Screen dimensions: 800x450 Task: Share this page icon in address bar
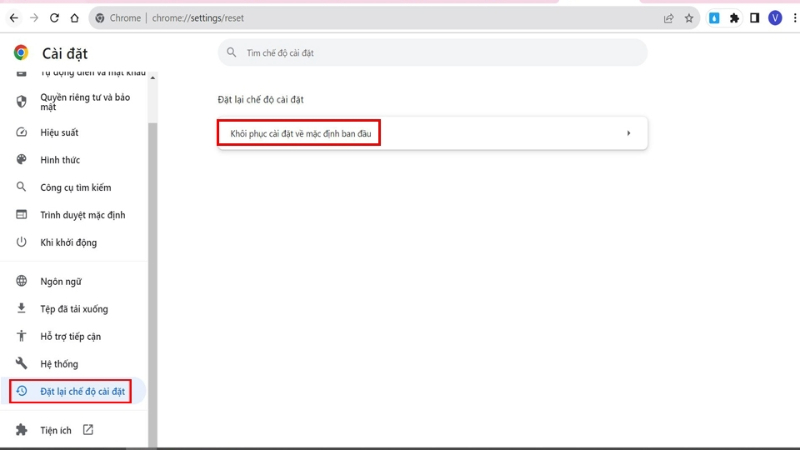coord(668,18)
